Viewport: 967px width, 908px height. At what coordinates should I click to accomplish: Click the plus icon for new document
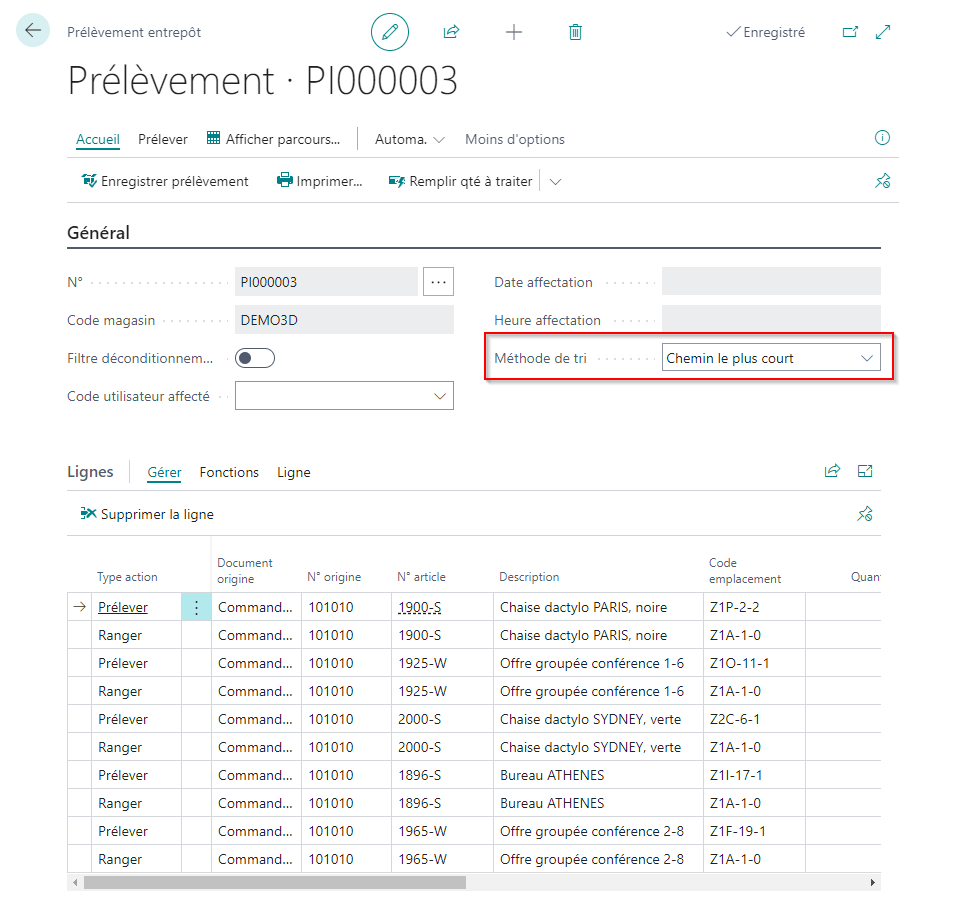pos(514,32)
